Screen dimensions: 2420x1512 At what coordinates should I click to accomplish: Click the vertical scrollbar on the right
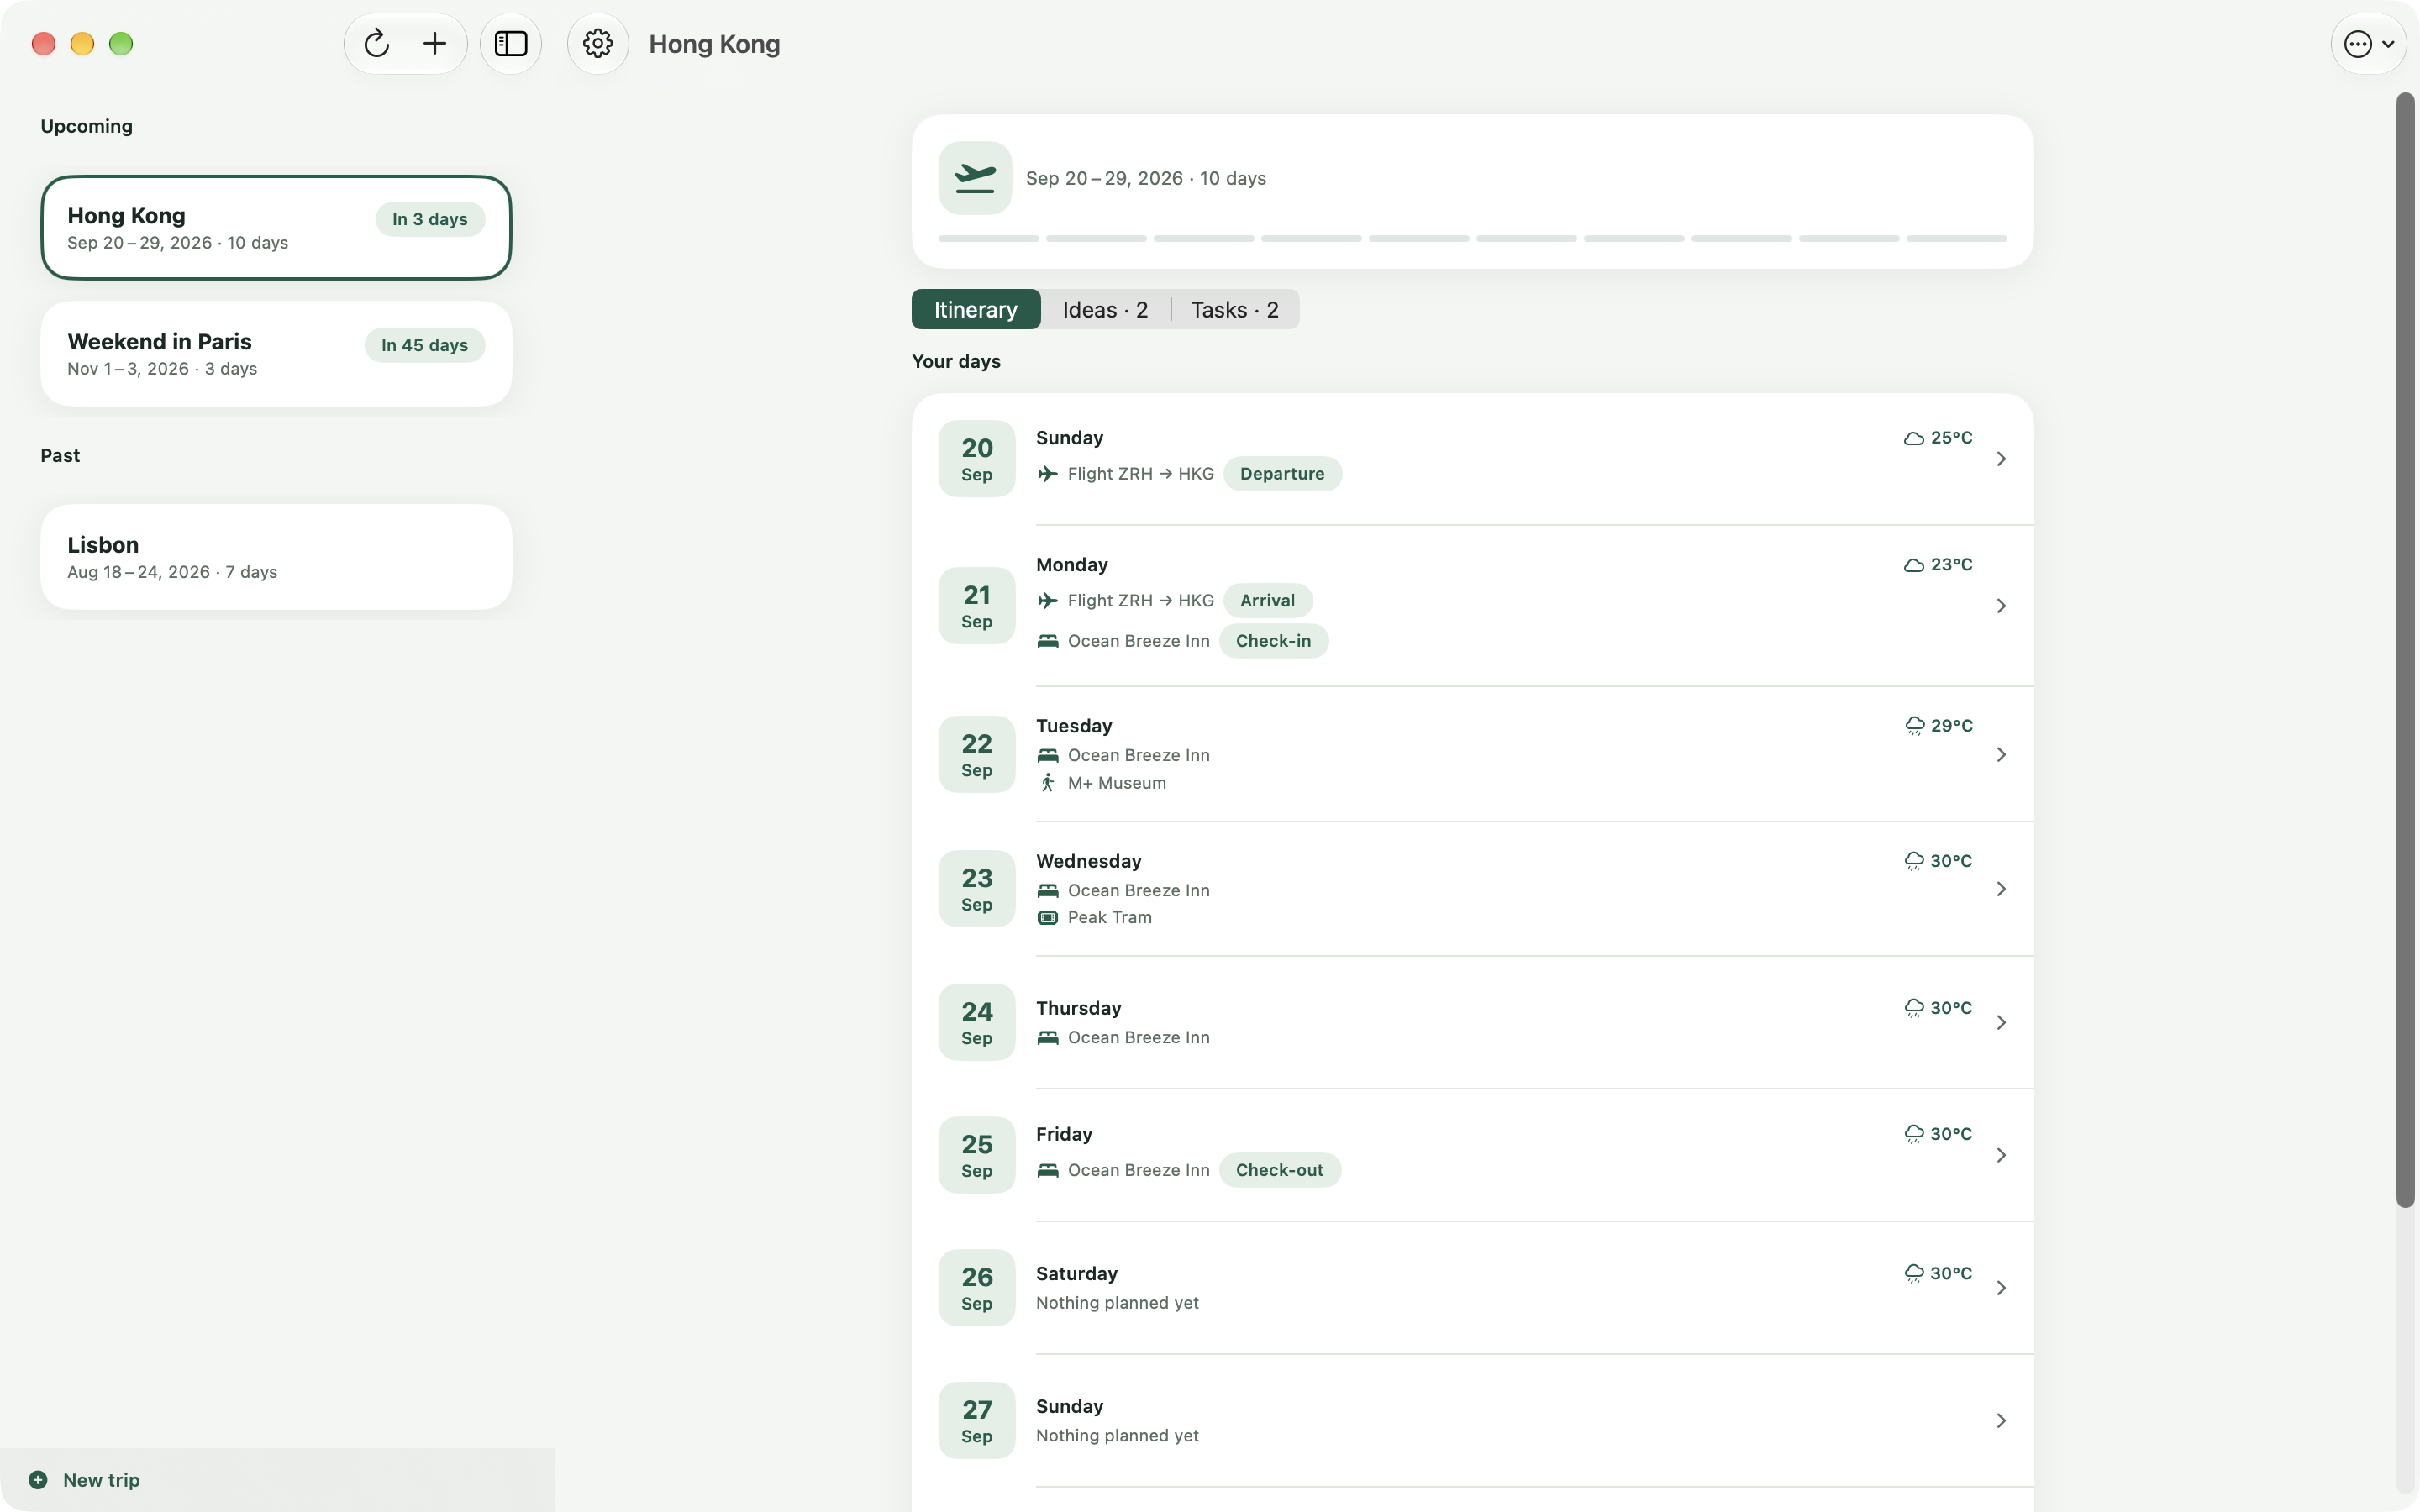(2405, 650)
